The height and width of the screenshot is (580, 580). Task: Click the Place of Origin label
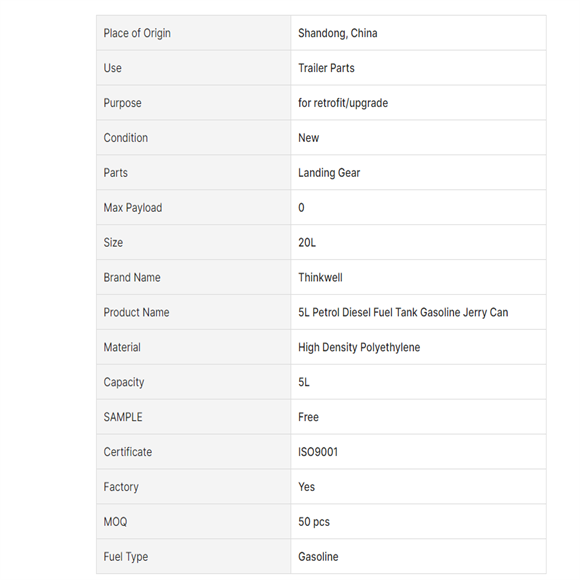pyautogui.click(x=137, y=33)
